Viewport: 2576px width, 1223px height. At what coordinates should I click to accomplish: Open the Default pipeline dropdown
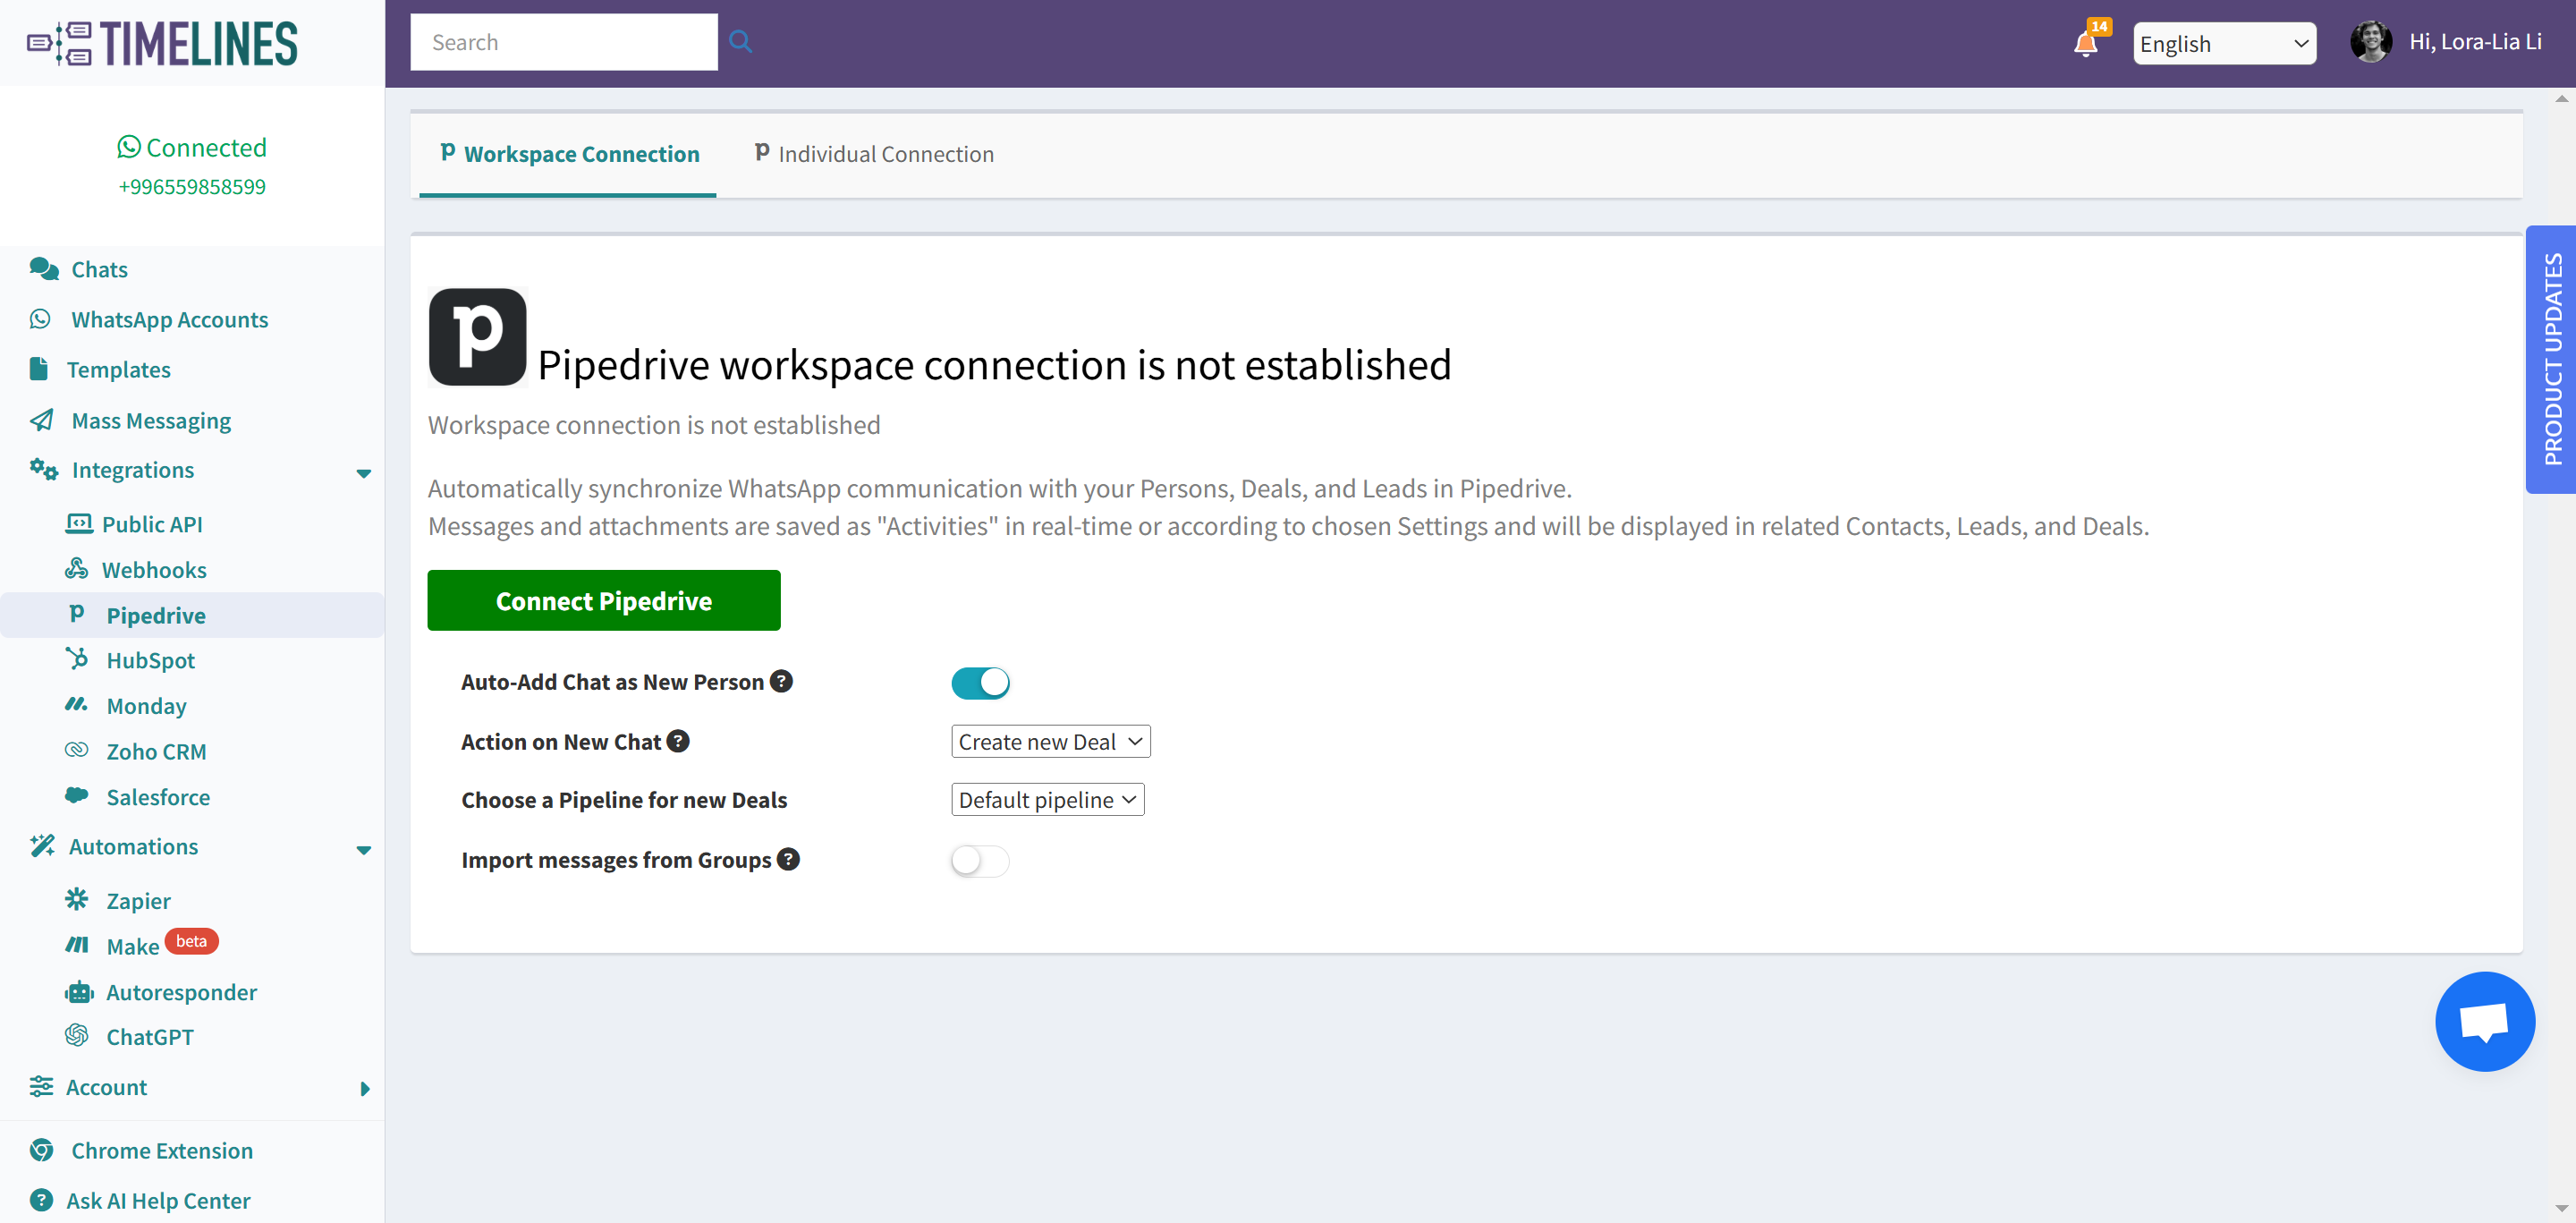pyautogui.click(x=1047, y=799)
